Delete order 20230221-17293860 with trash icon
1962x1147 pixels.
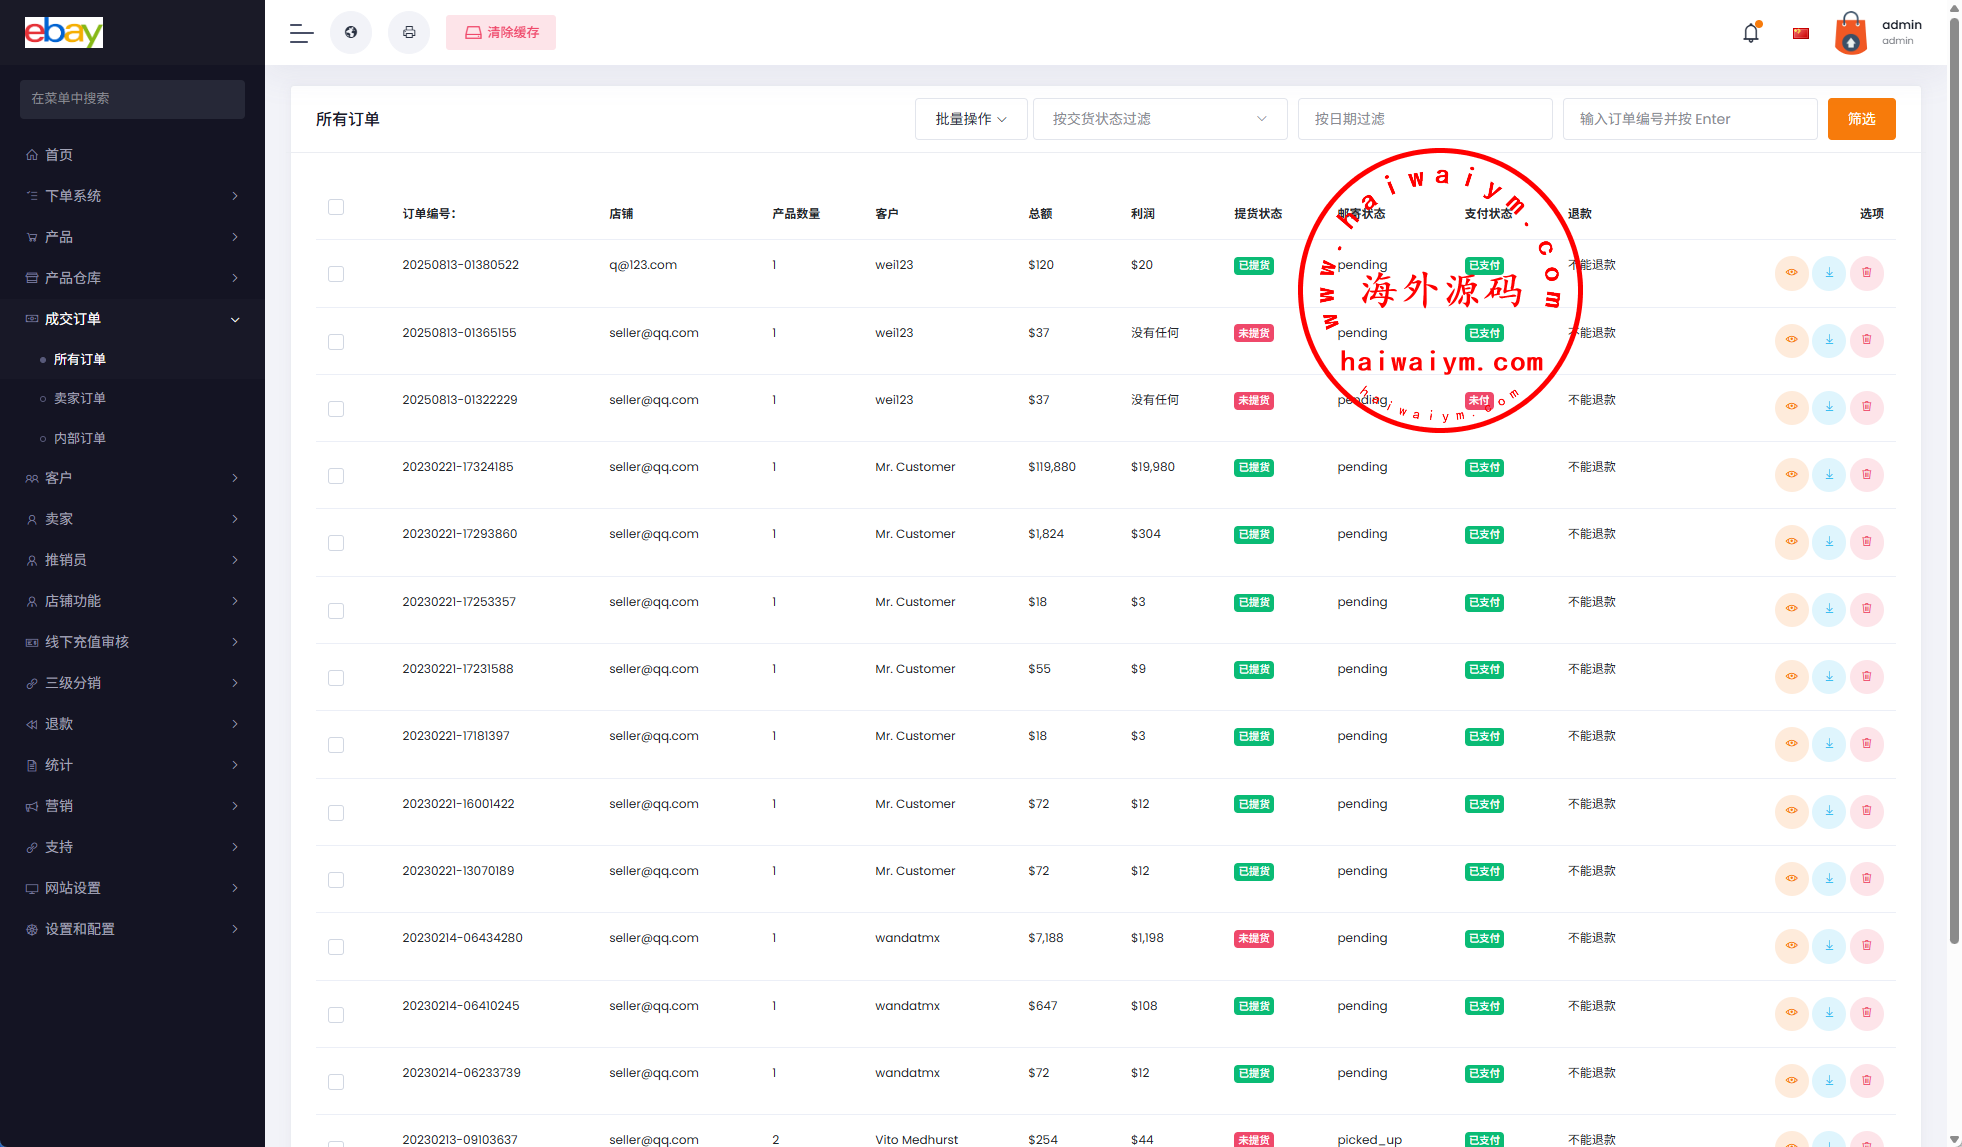1866,542
